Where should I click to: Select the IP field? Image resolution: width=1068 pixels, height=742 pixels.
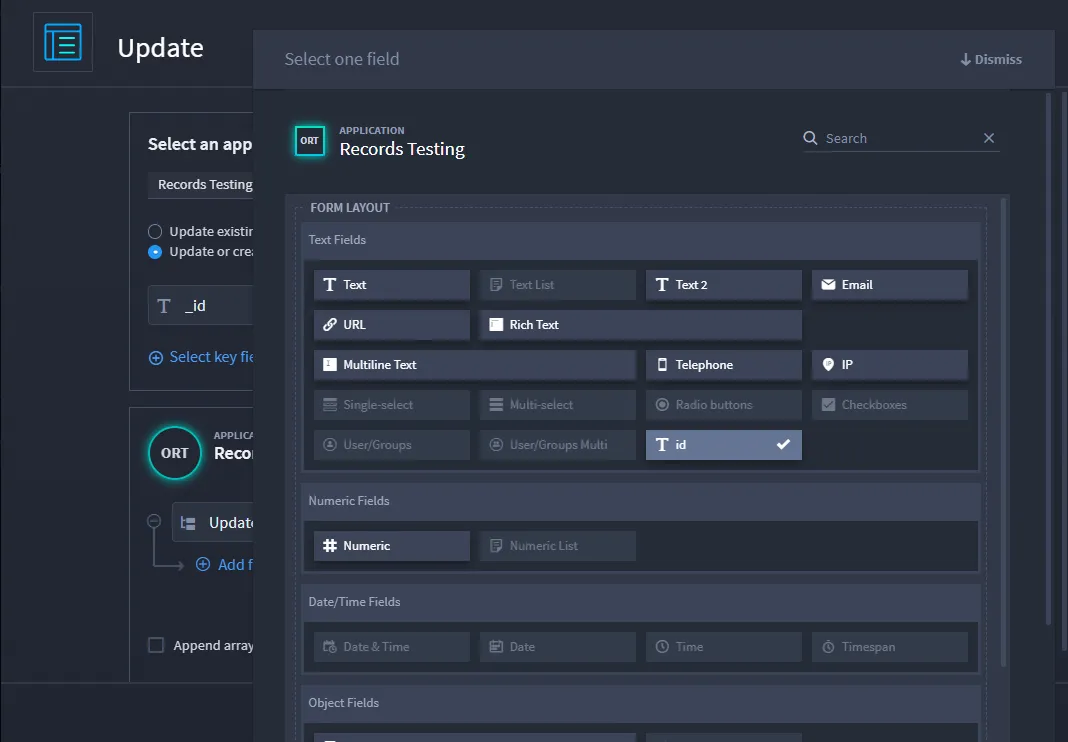point(890,365)
